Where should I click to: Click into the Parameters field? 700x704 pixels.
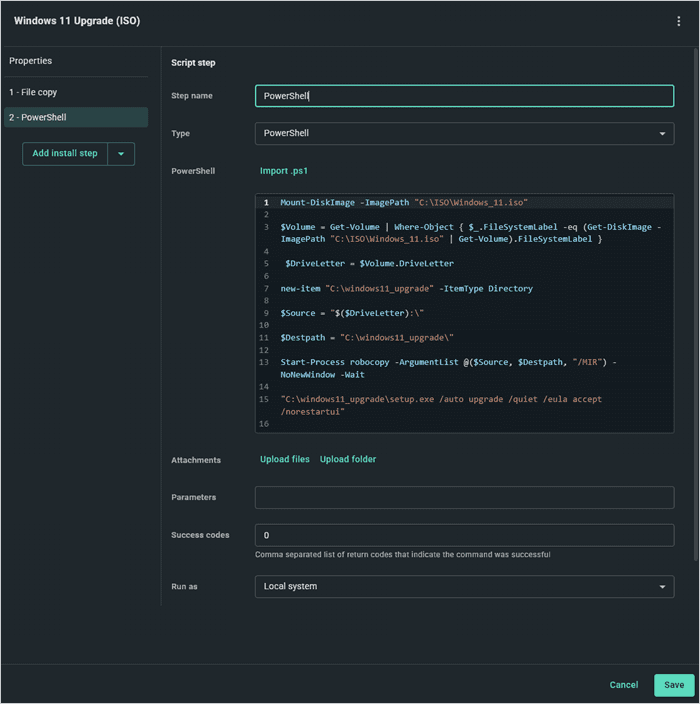pos(464,497)
